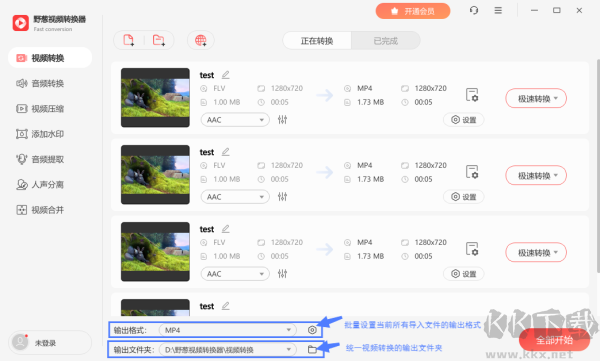Image resolution: width=600 pixels, height=361 pixels.
Task: Switch to the 已完成 tab
Action: point(386,41)
